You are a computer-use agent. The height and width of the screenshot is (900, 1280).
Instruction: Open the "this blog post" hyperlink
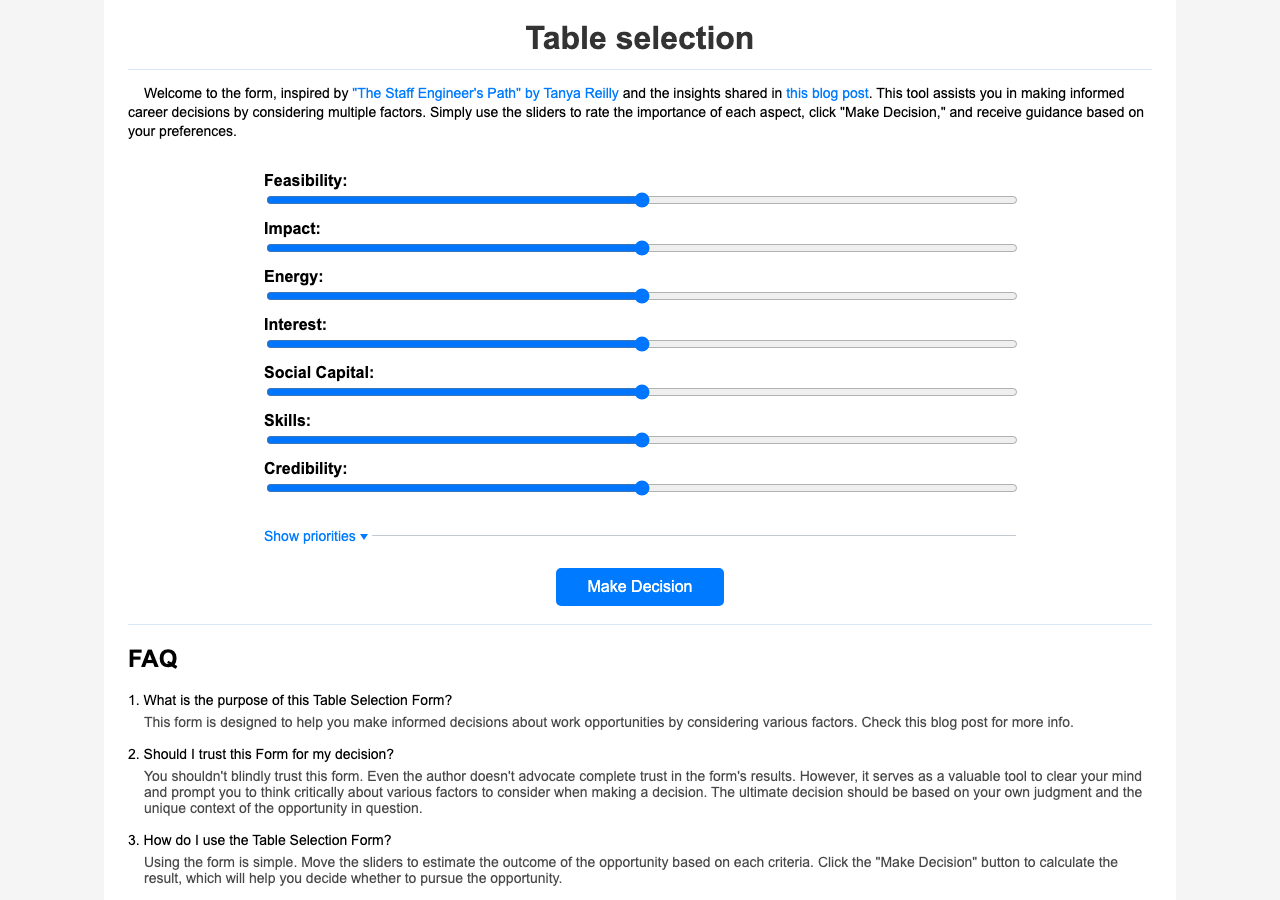tap(826, 93)
